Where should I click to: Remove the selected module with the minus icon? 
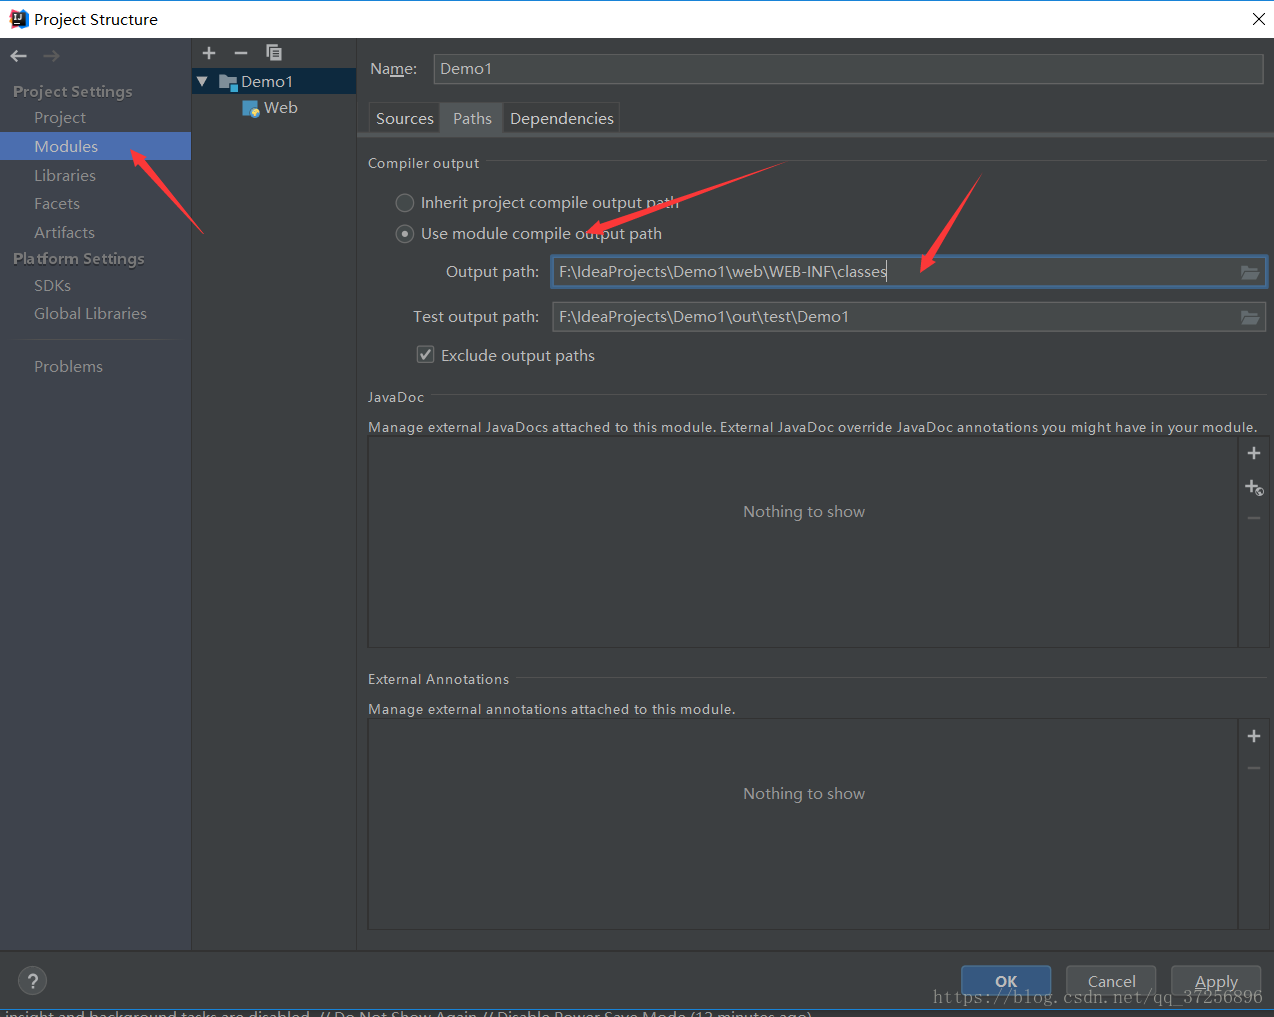pos(241,53)
